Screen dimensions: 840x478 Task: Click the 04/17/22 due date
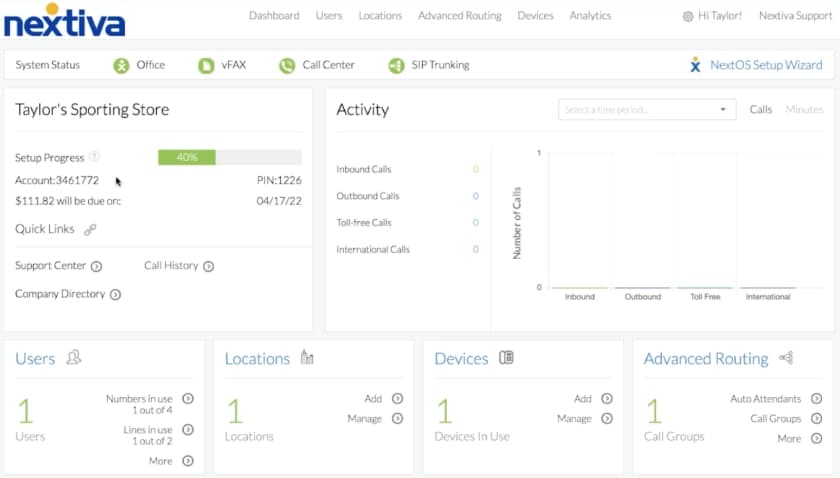coord(279,201)
